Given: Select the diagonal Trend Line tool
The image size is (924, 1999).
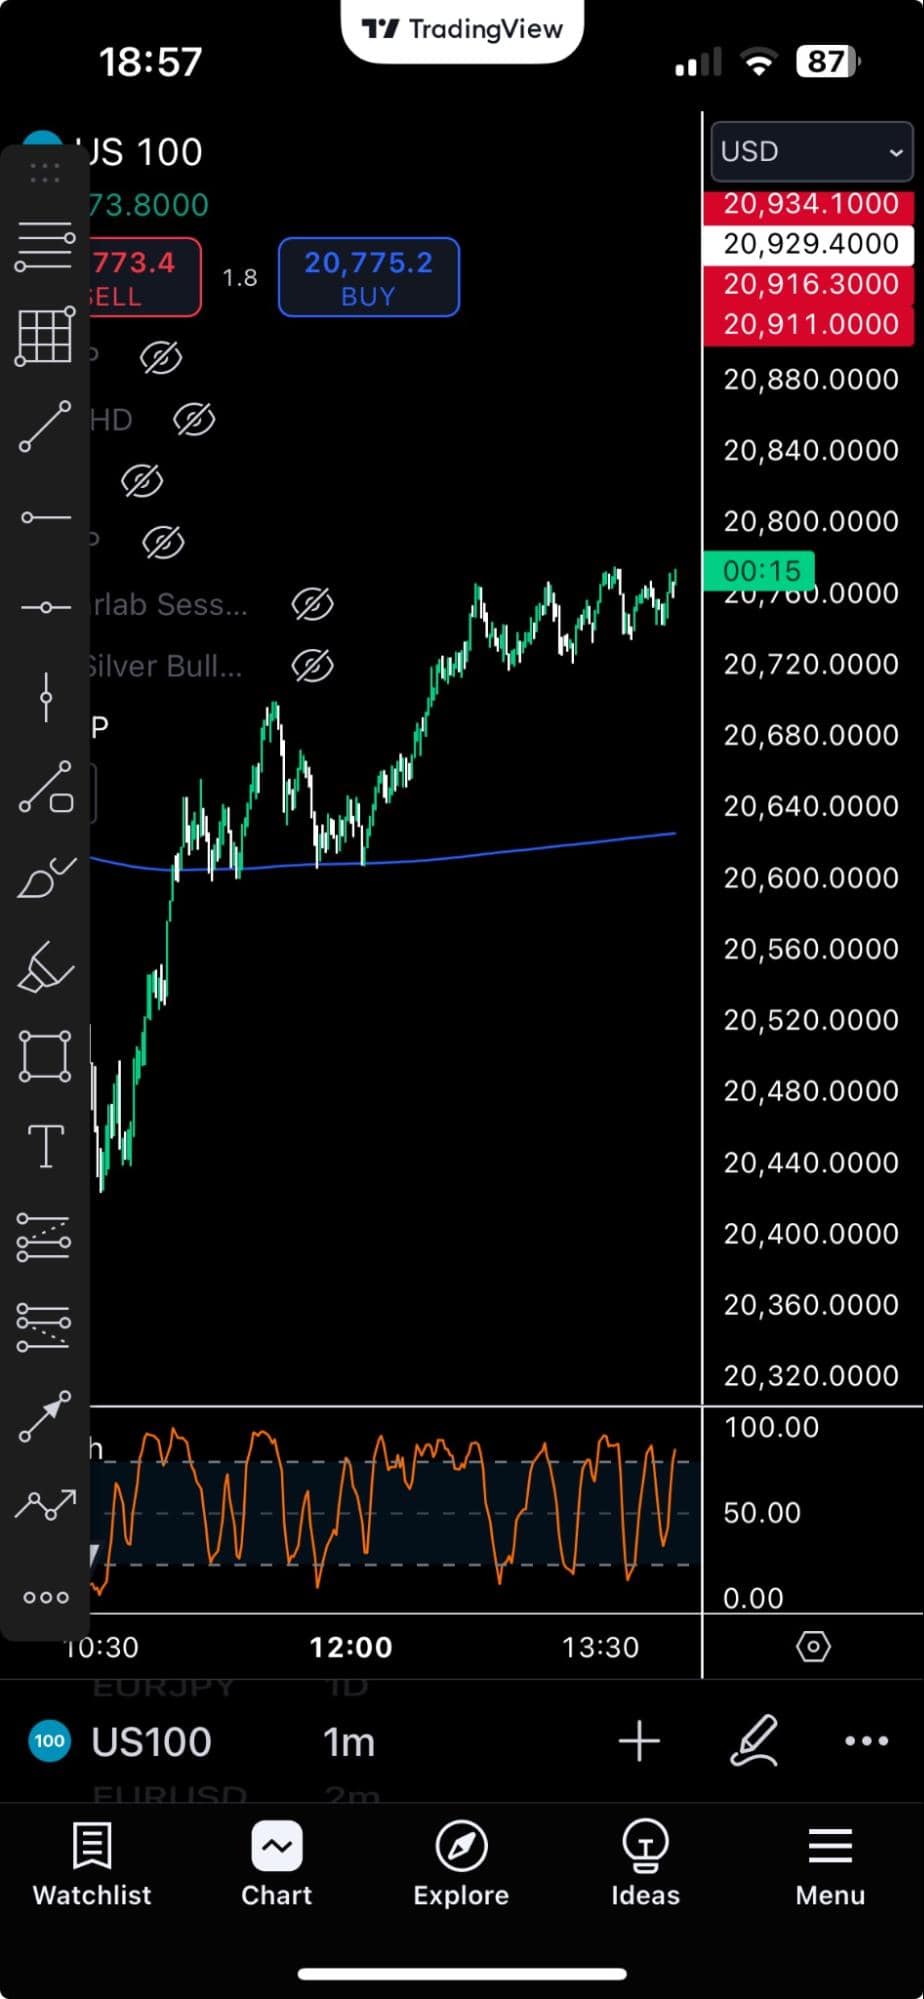Looking at the screenshot, I should (x=45, y=427).
